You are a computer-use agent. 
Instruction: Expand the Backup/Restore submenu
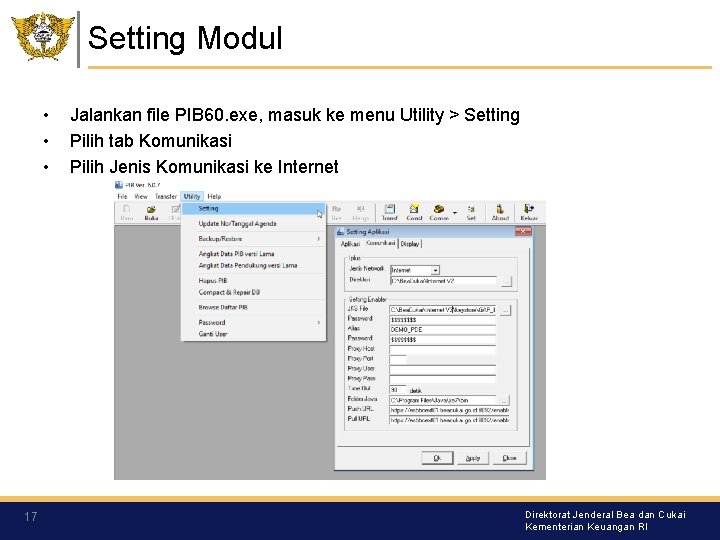point(254,239)
